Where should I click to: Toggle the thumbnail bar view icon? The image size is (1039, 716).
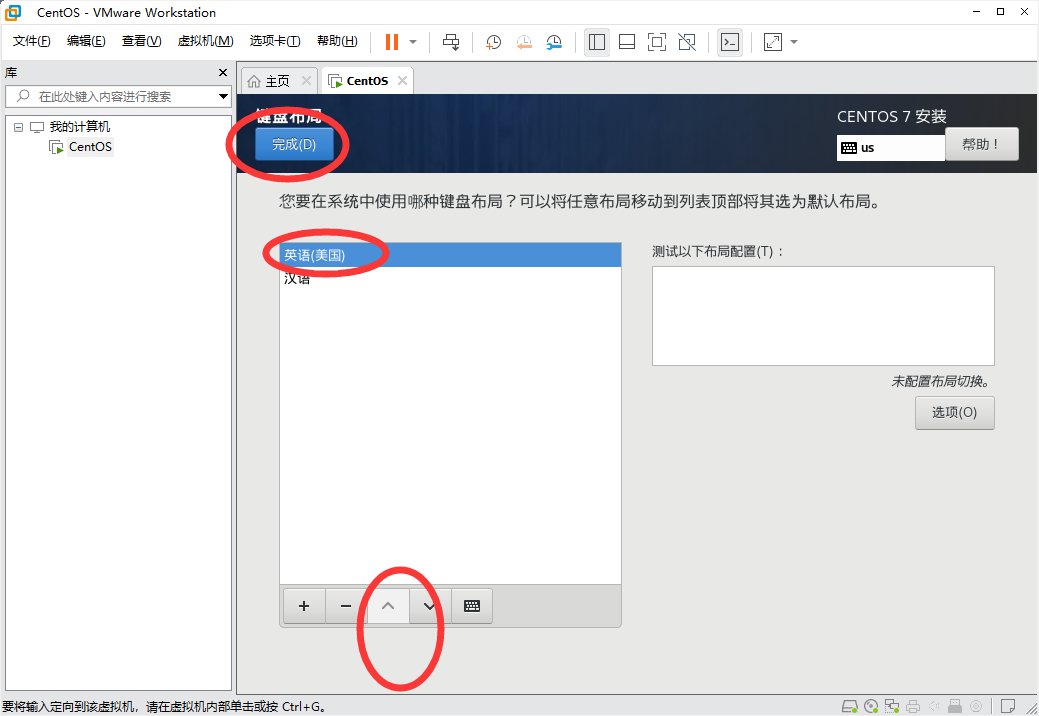point(627,42)
